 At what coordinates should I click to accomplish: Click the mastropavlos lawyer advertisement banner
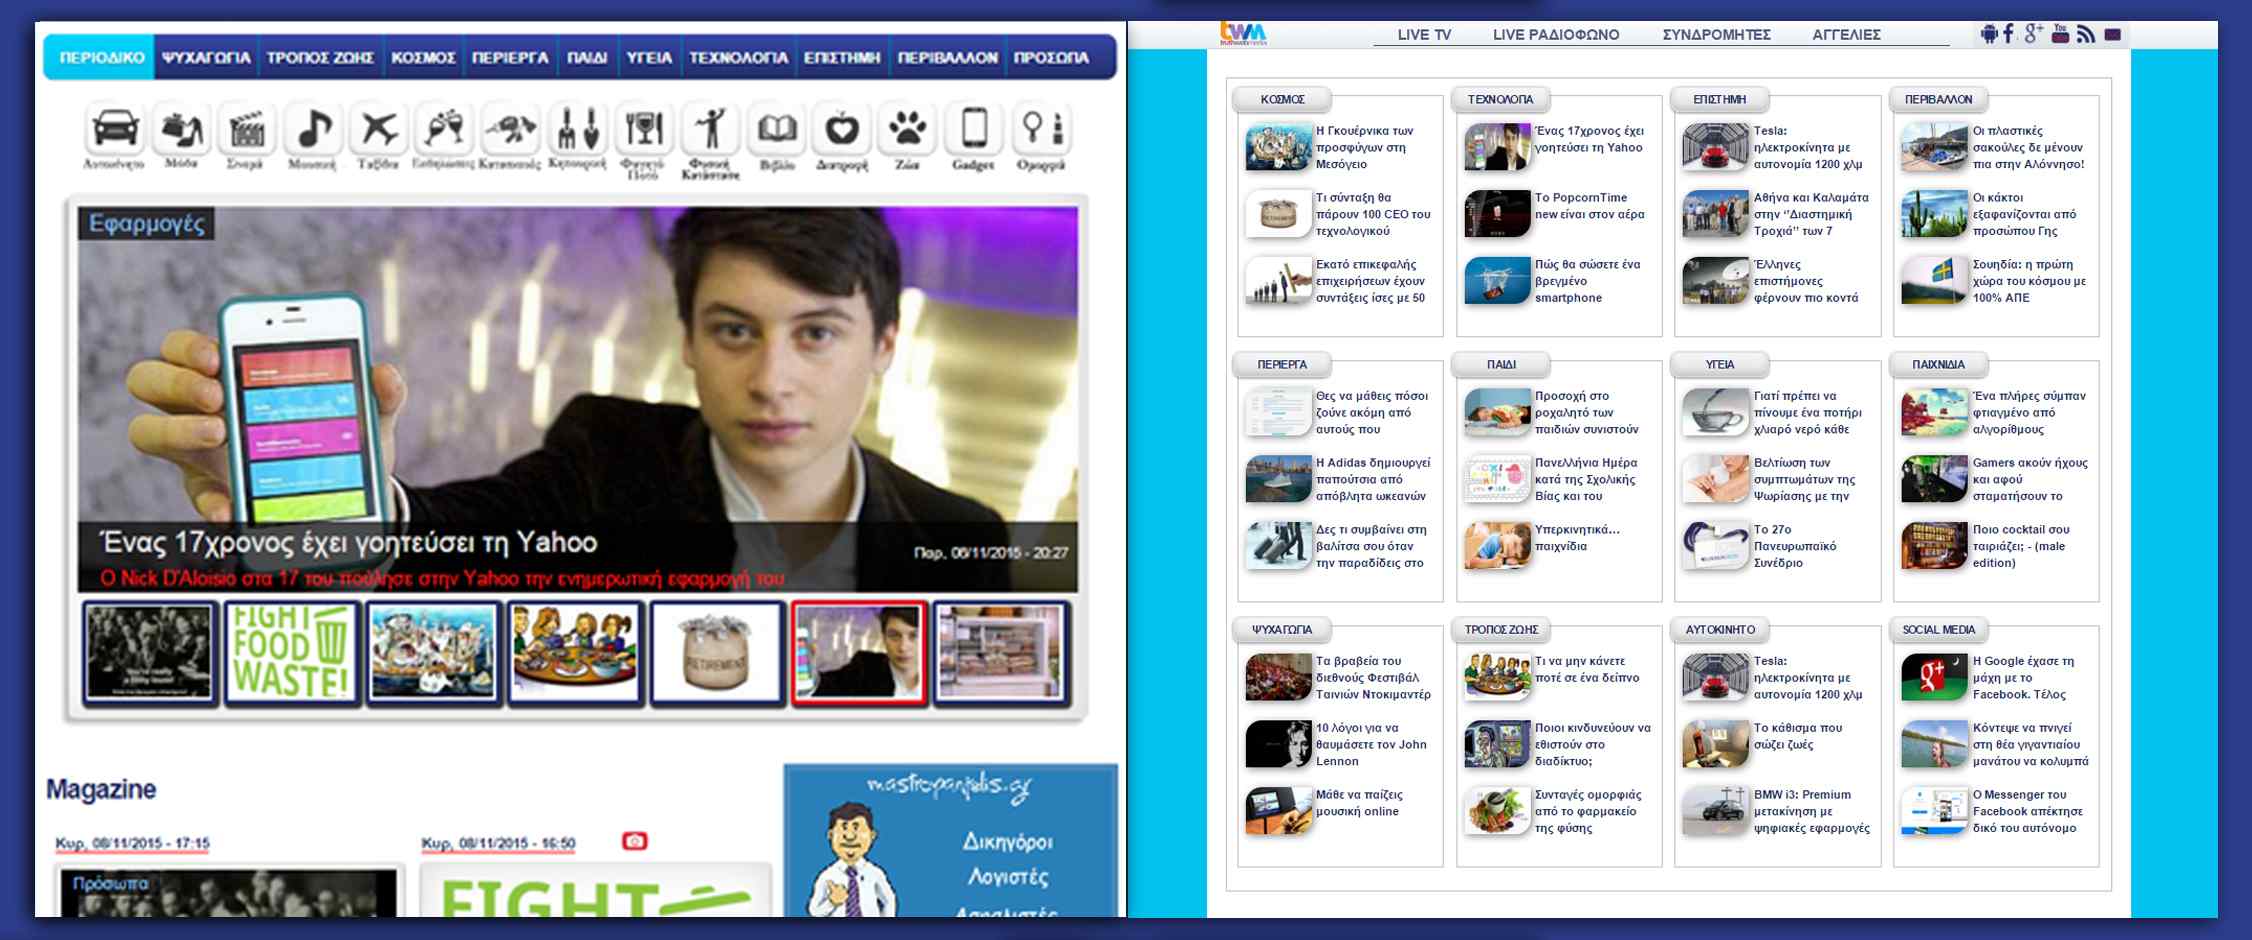950,840
